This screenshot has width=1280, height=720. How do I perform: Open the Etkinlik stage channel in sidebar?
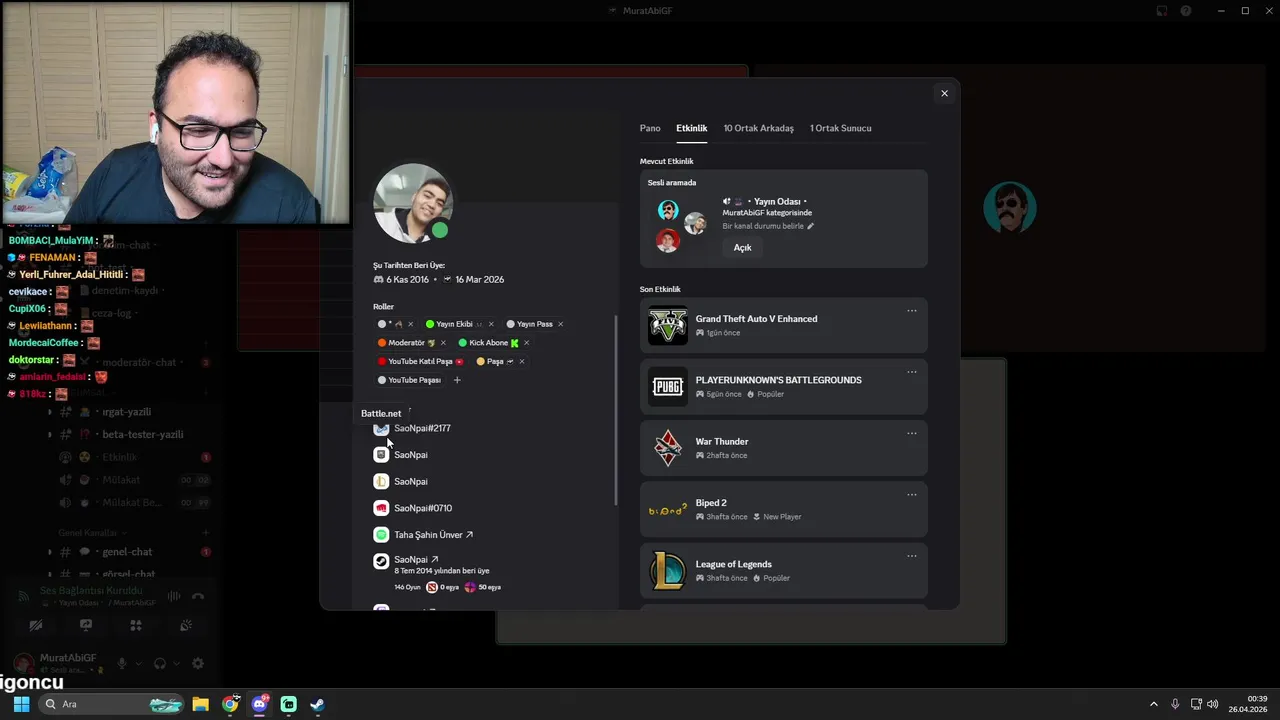pos(120,457)
